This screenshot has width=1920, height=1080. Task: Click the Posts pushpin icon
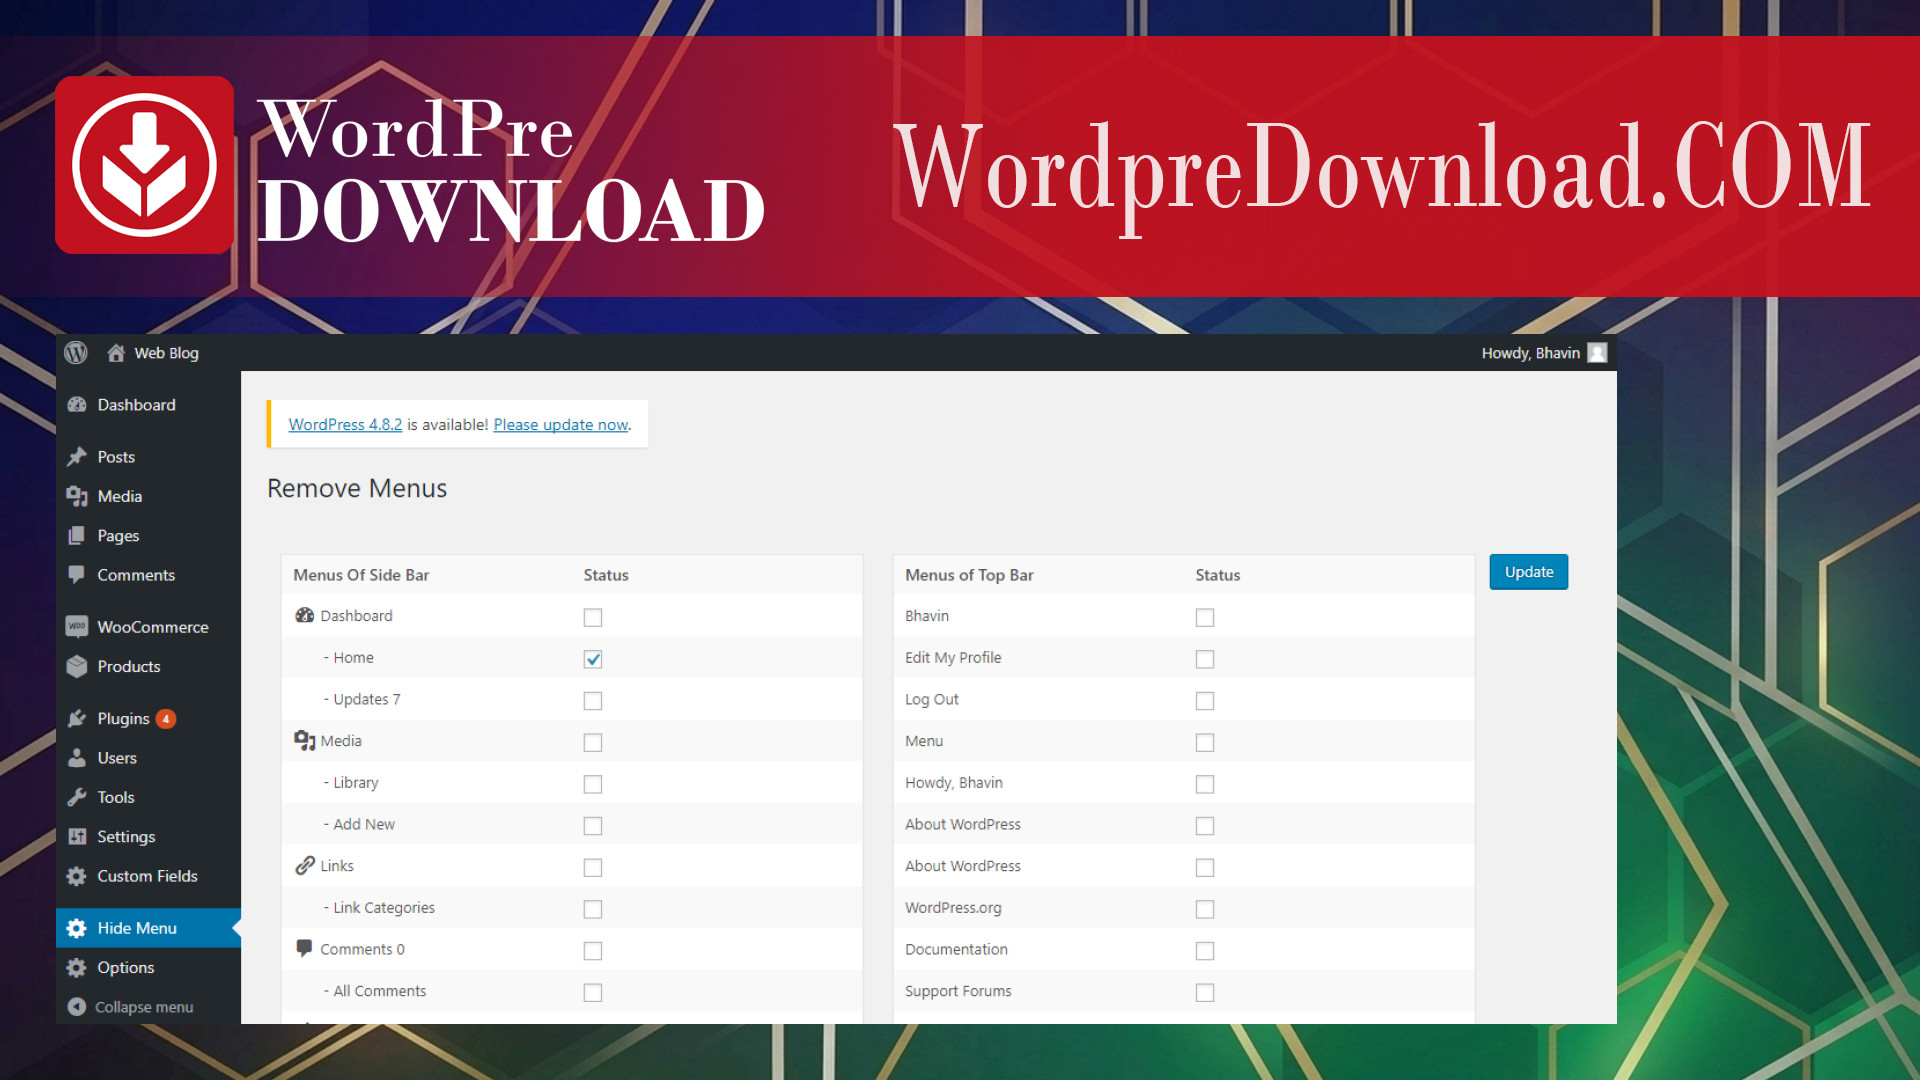coord(77,457)
